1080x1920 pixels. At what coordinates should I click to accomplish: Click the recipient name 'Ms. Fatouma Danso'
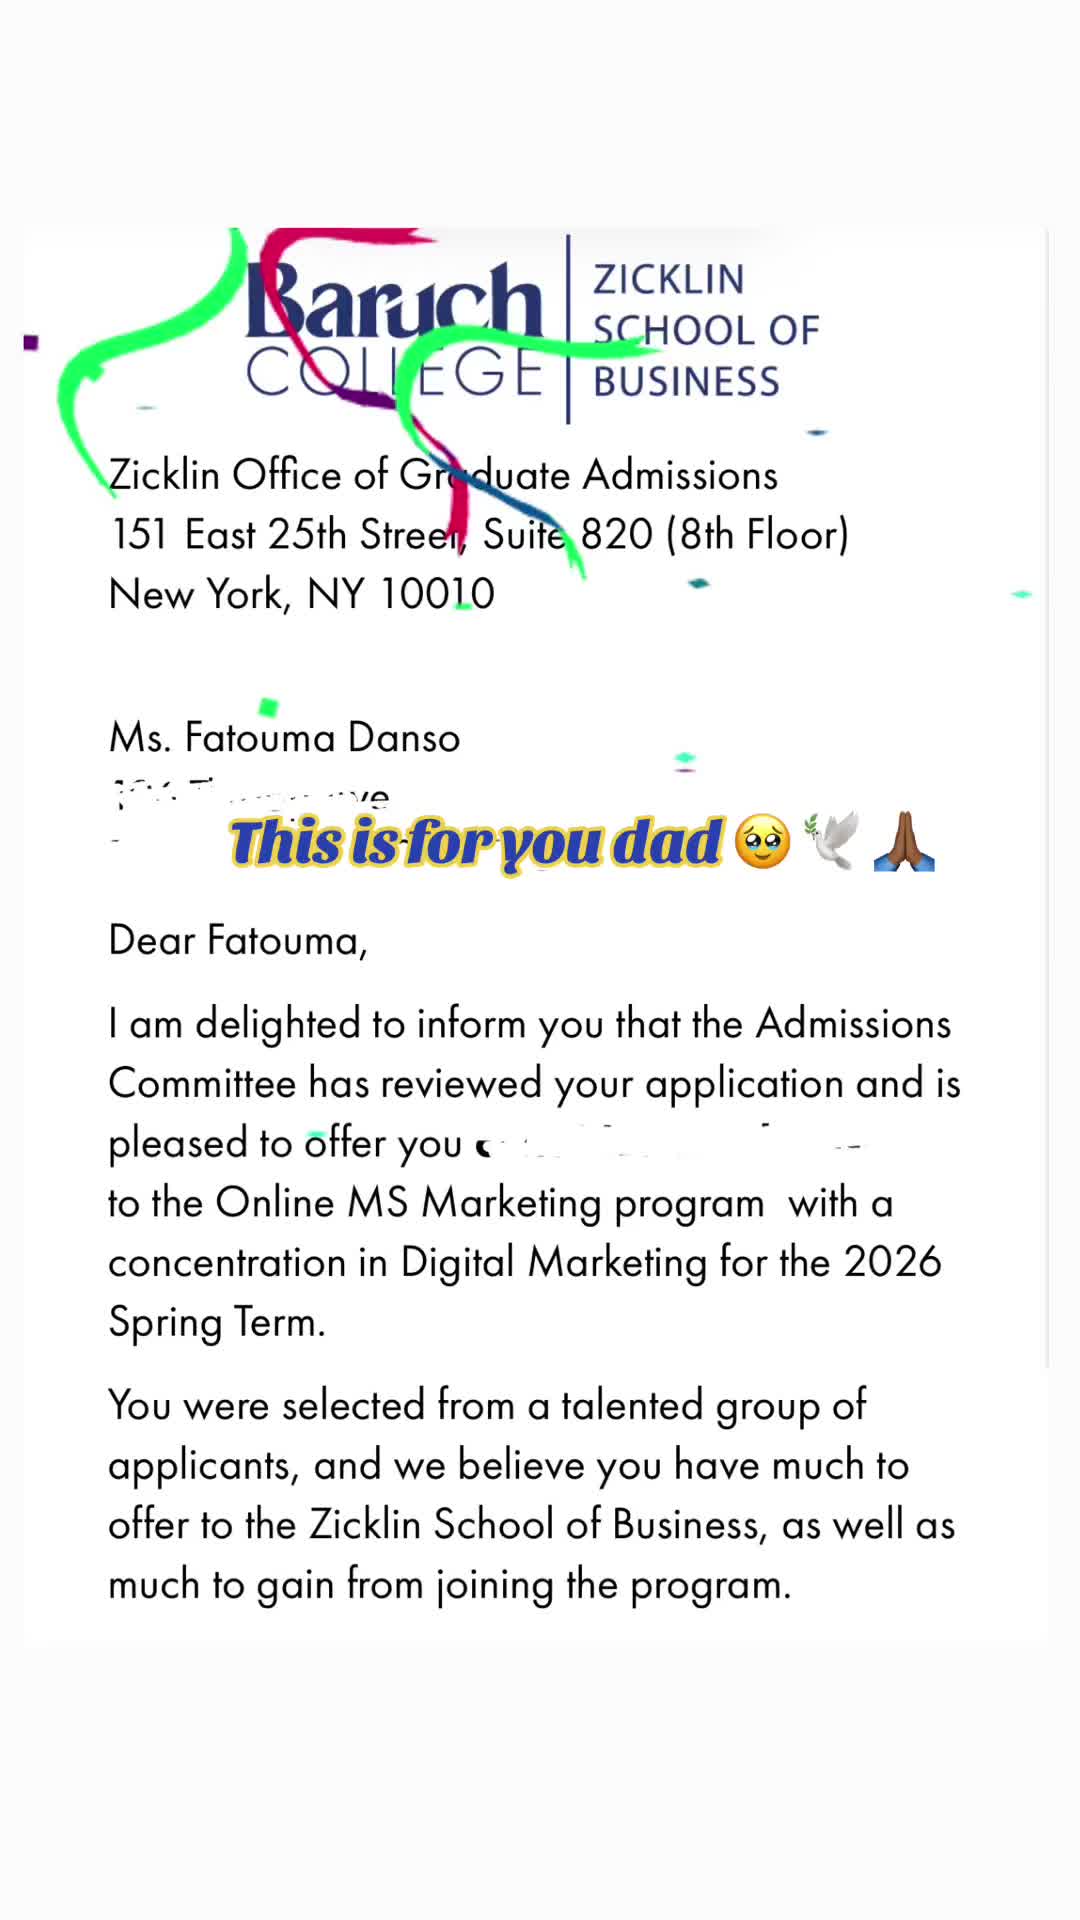coord(285,738)
